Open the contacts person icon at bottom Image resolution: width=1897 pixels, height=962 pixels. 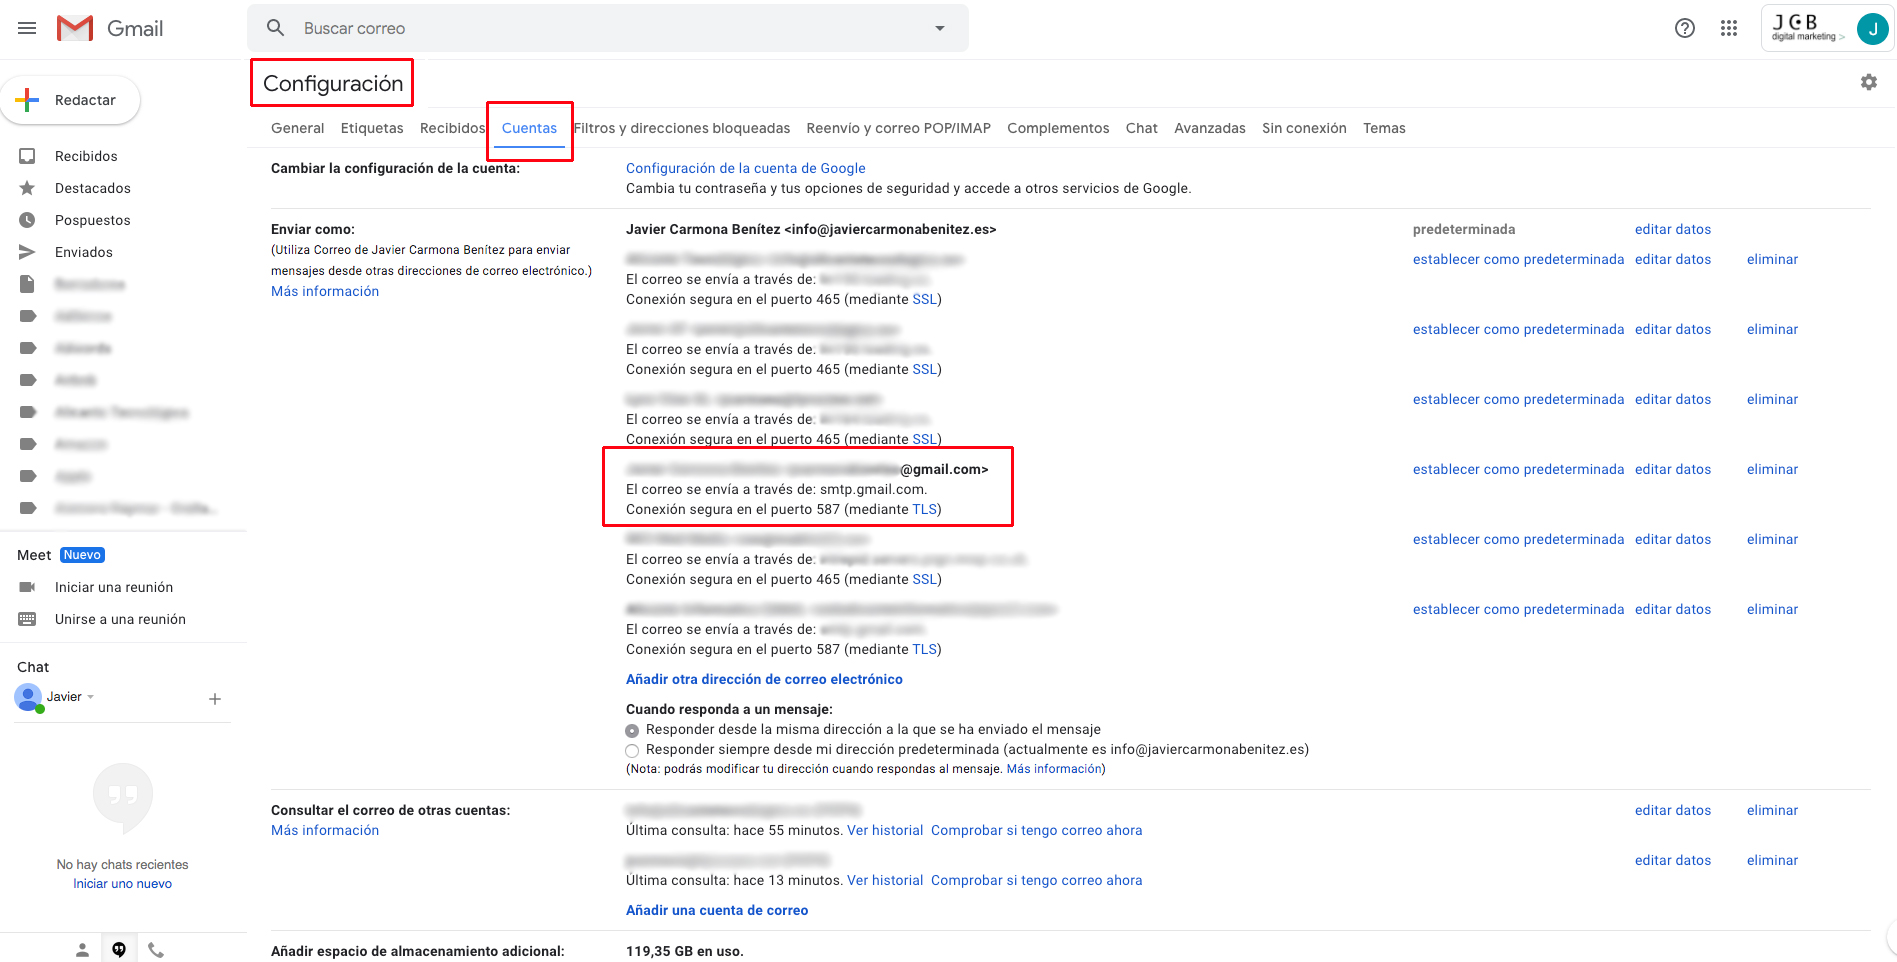(x=82, y=950)
